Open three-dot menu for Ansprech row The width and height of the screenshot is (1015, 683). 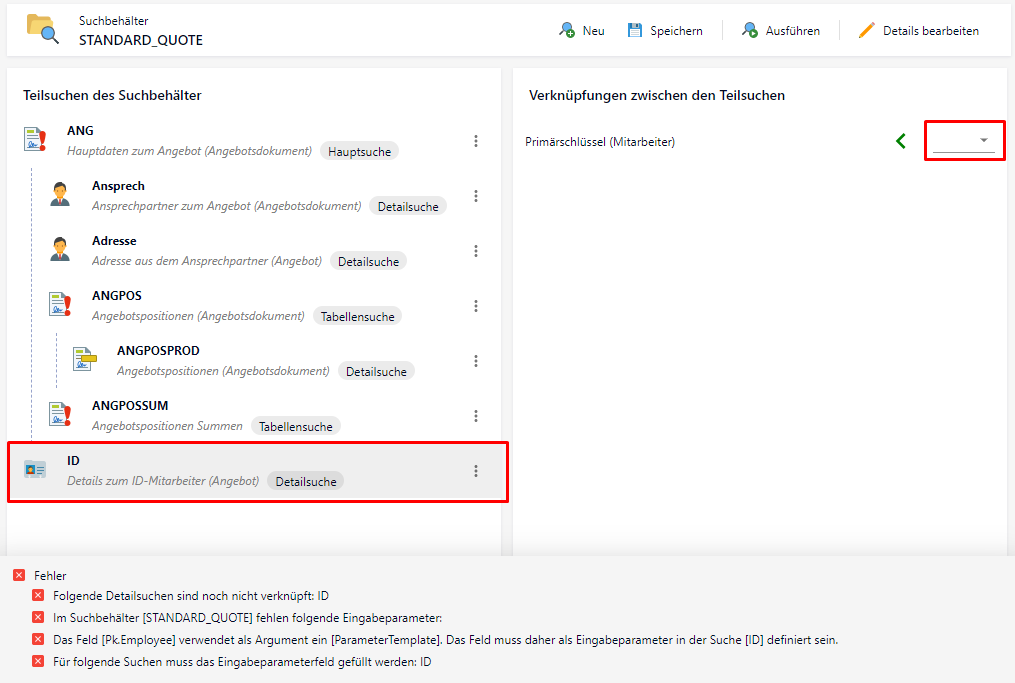[x=476, y=196]
